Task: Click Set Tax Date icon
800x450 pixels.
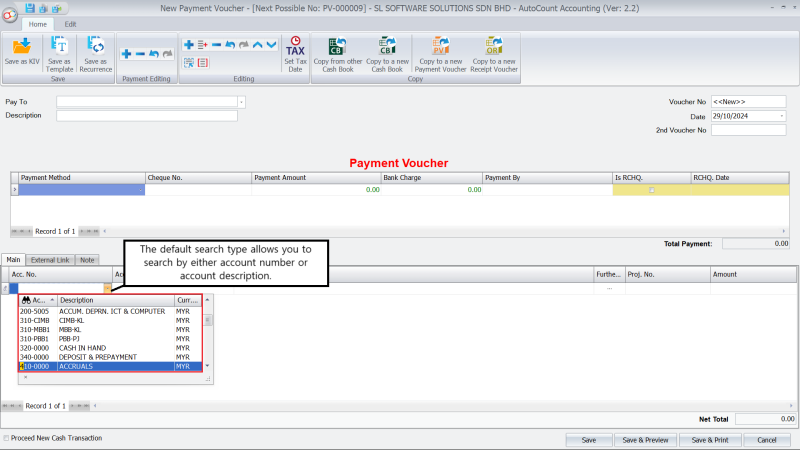Action: (295, 54)
